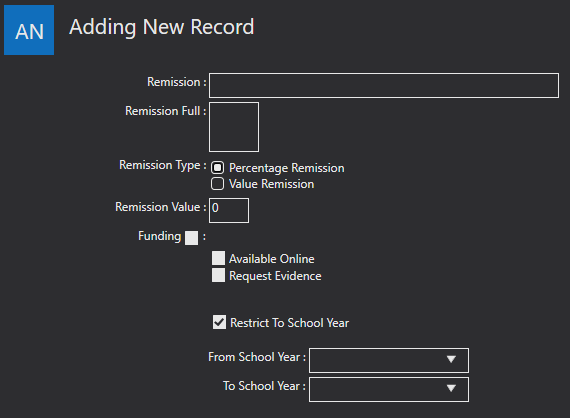Image resolution: width=570 pixels, height=418 pixels.
Task: Click the Restrict To School Year label text
Action: coord(289,323)
